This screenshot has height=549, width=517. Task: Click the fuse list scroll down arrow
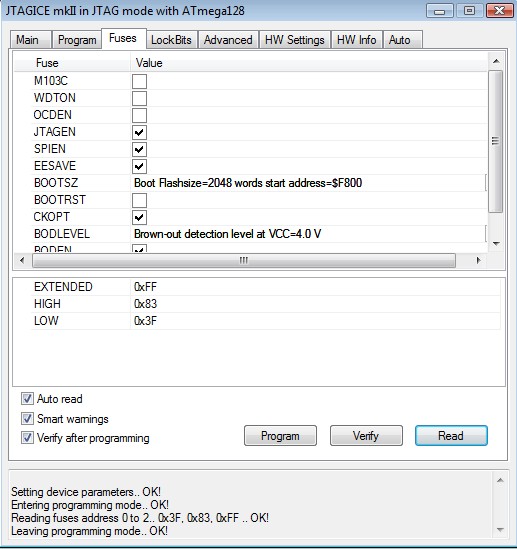[496, 243]
